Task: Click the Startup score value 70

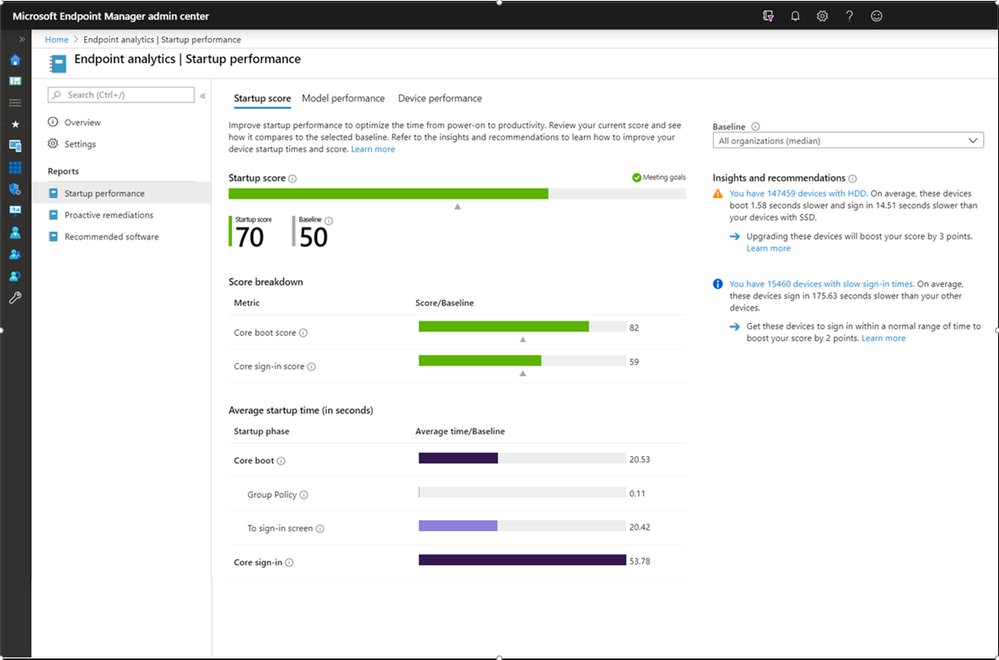Action: pos(250,238)
